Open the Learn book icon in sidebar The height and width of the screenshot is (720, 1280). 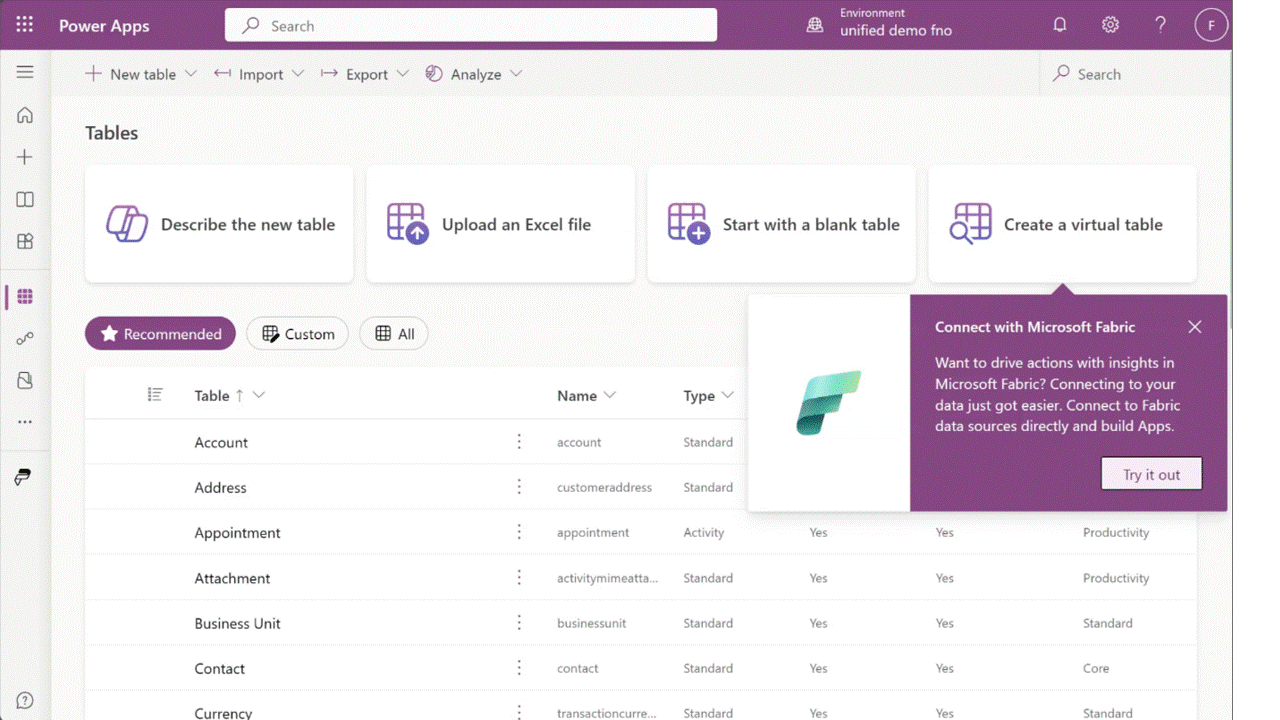tap(24, 199)
